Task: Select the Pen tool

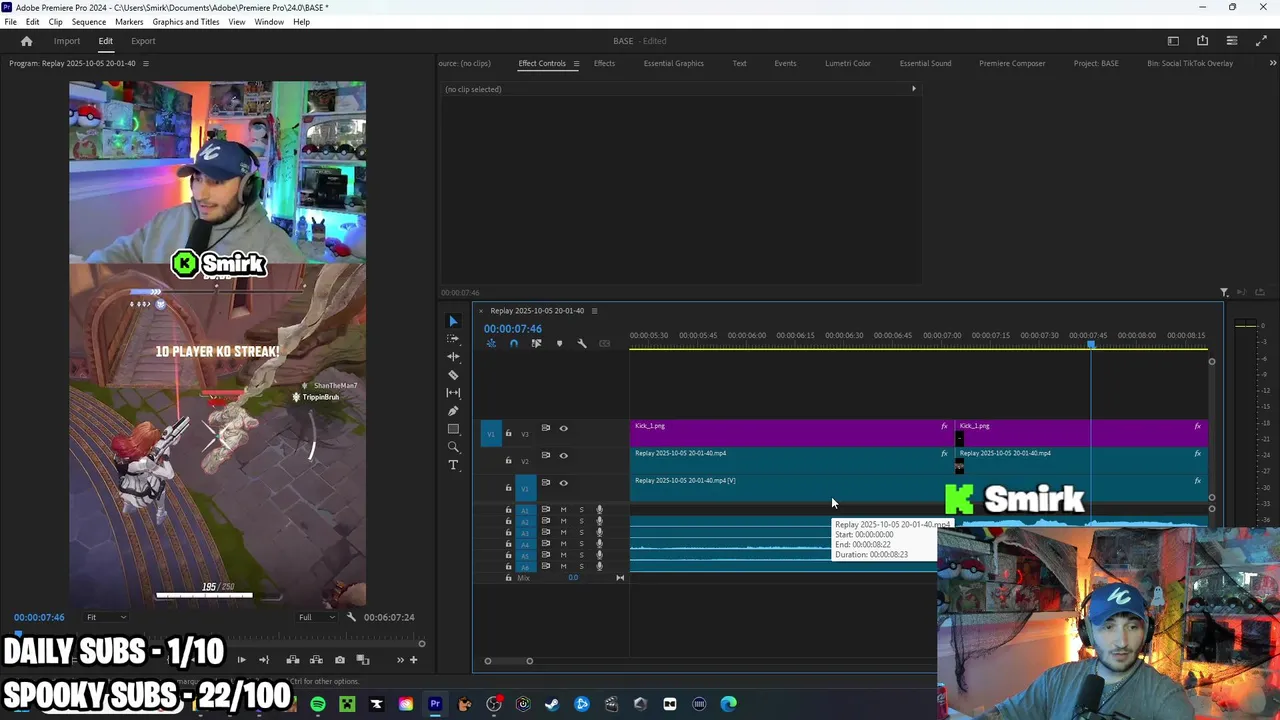Action: pos(453,411)
